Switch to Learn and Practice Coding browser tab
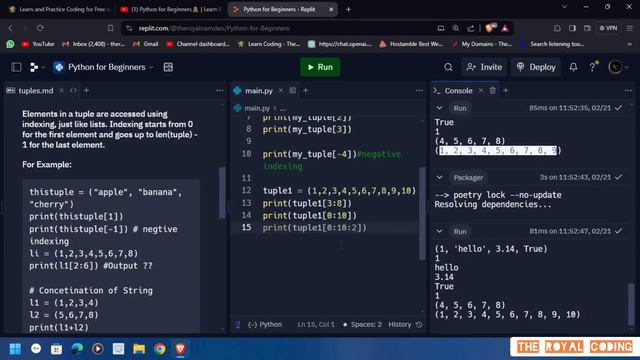Screen dimensions: 640x360 click(59, 9)
